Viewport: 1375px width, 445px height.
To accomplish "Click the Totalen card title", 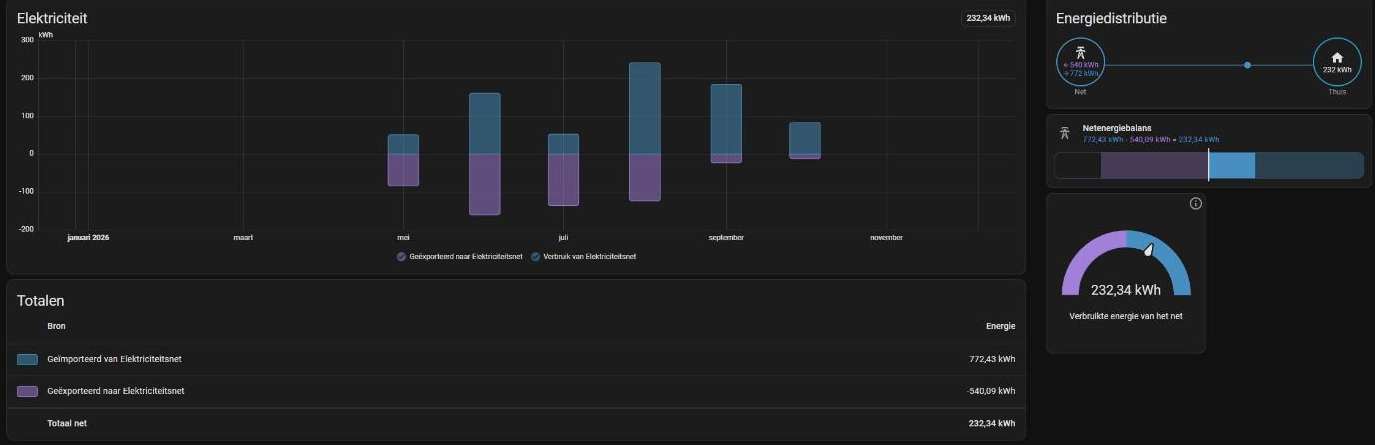I will [41, 300].
